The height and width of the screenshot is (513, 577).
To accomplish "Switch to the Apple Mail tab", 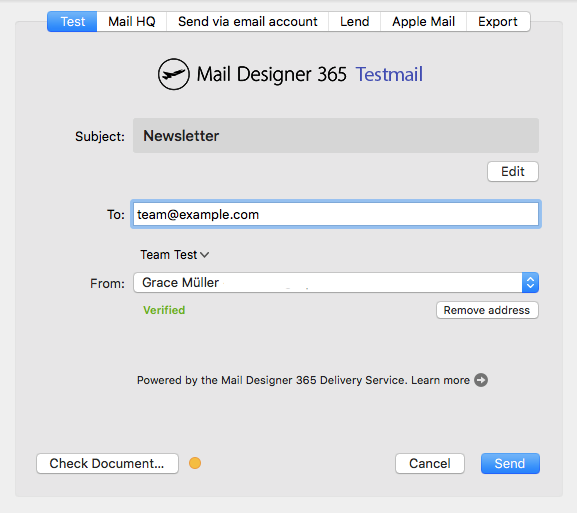I will [x=424, y=22].
